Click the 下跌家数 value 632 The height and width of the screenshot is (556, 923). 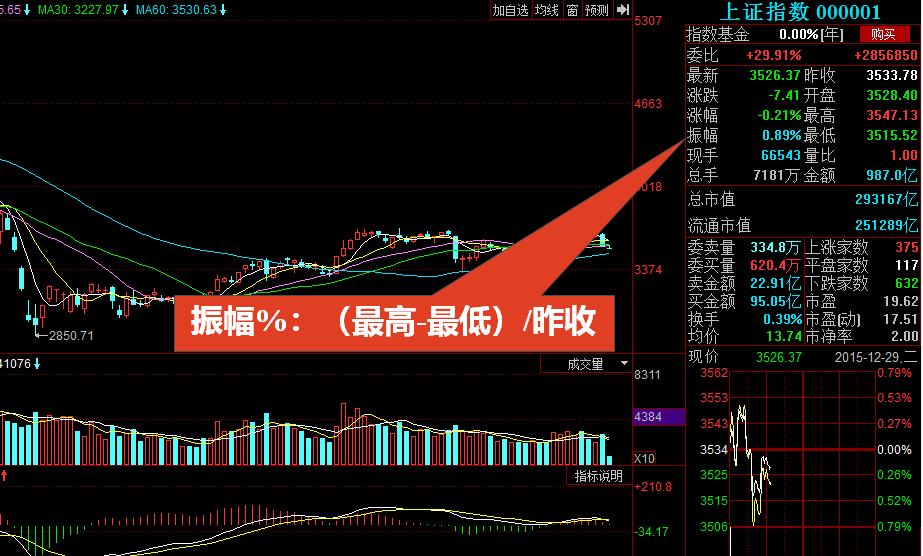907,284
